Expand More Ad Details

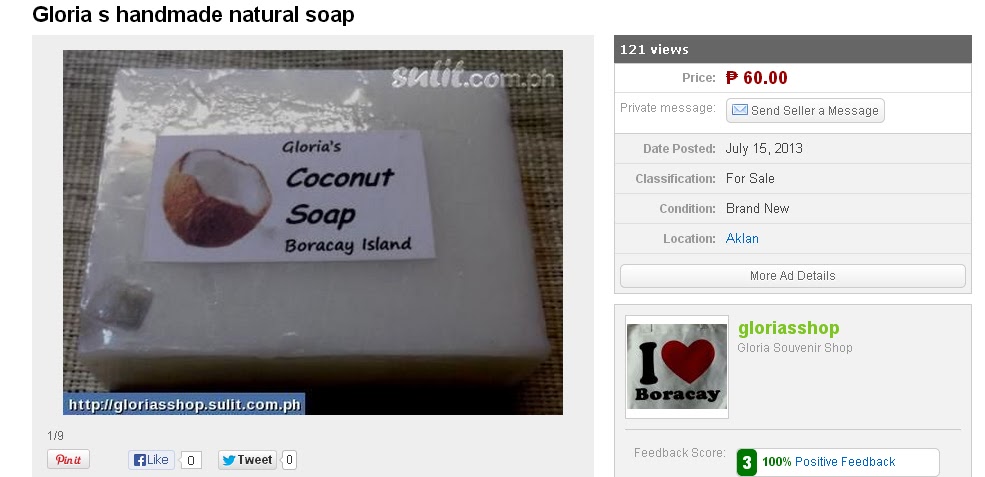pyautogui.click(x=793, y=276)
